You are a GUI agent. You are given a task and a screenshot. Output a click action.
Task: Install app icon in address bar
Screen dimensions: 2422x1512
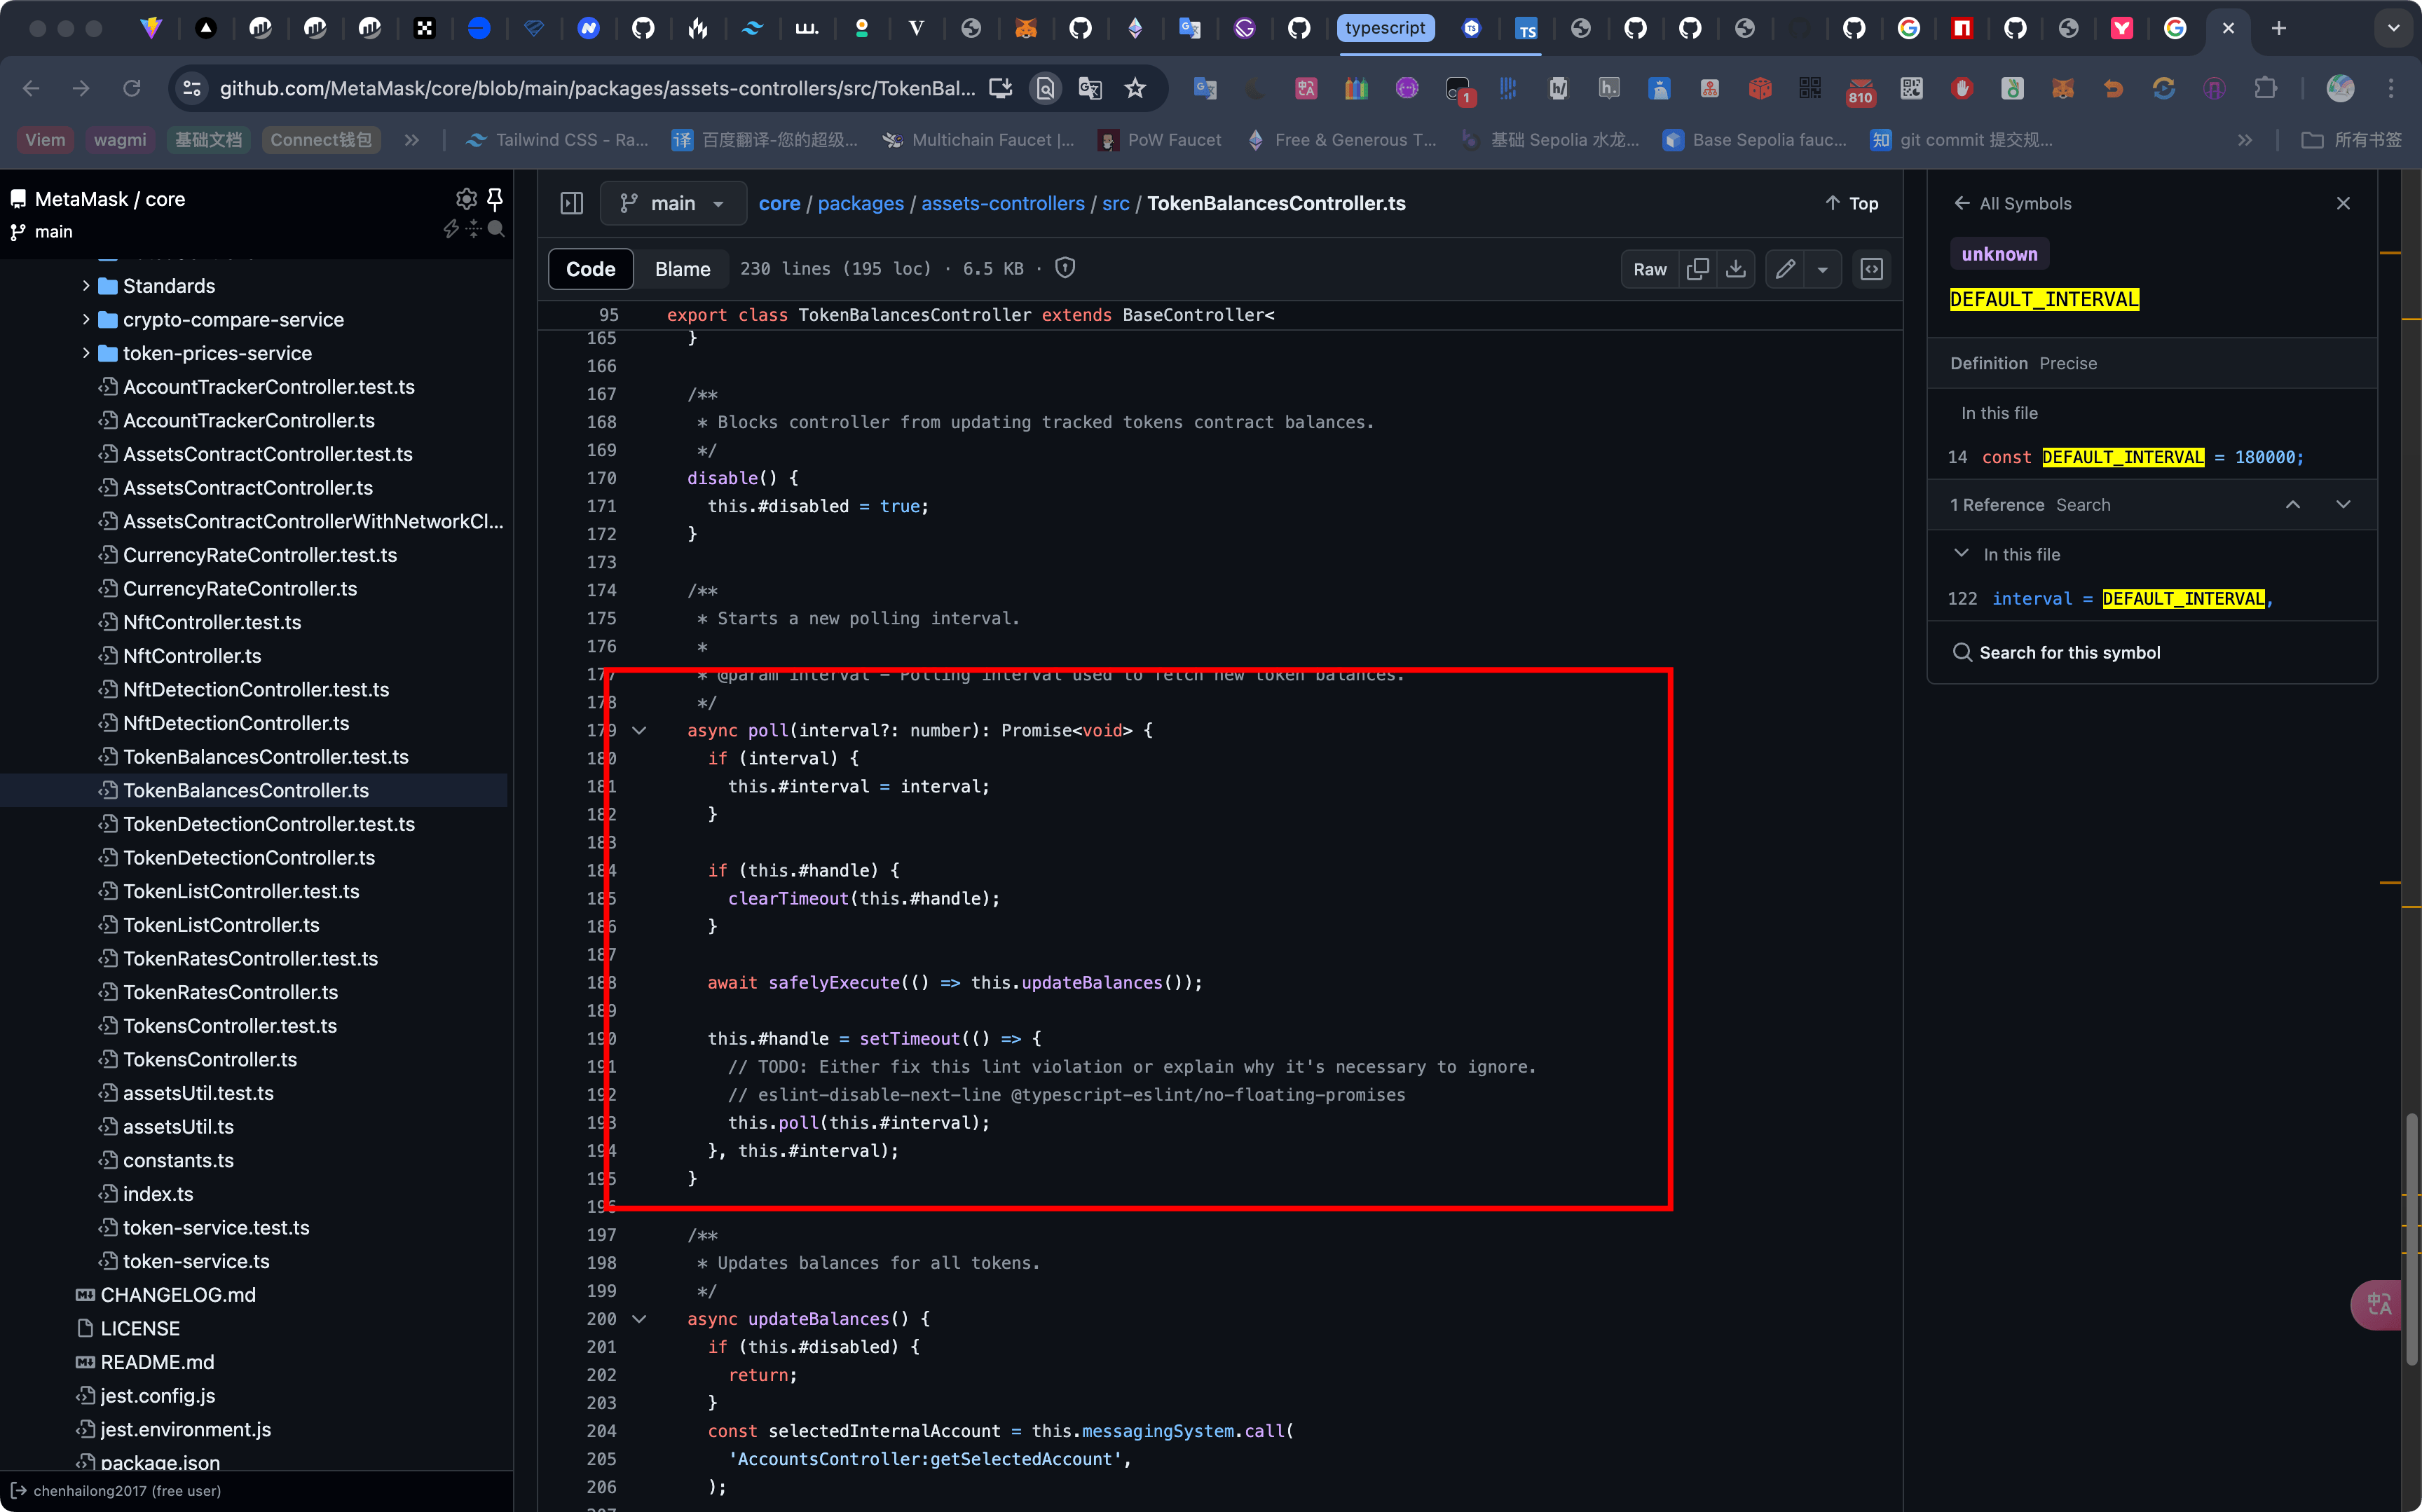[1000, 89]
